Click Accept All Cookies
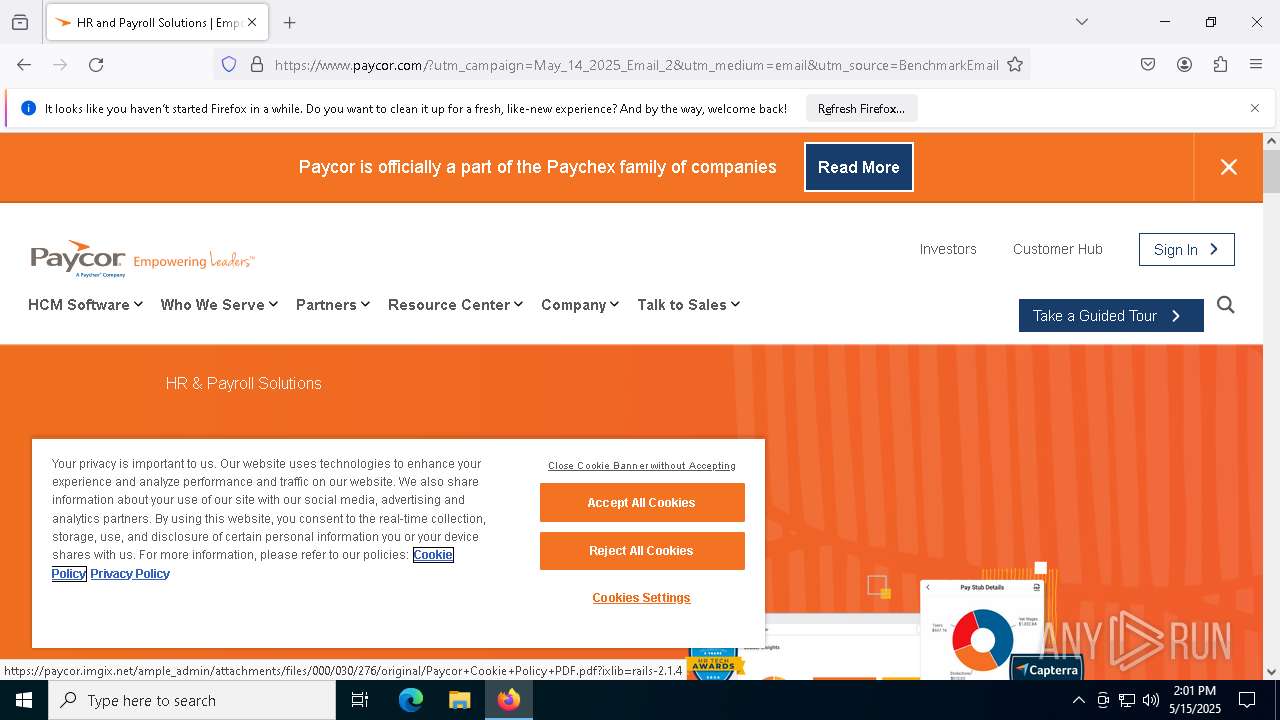1280x720 pixels. (x=642, y=502)
